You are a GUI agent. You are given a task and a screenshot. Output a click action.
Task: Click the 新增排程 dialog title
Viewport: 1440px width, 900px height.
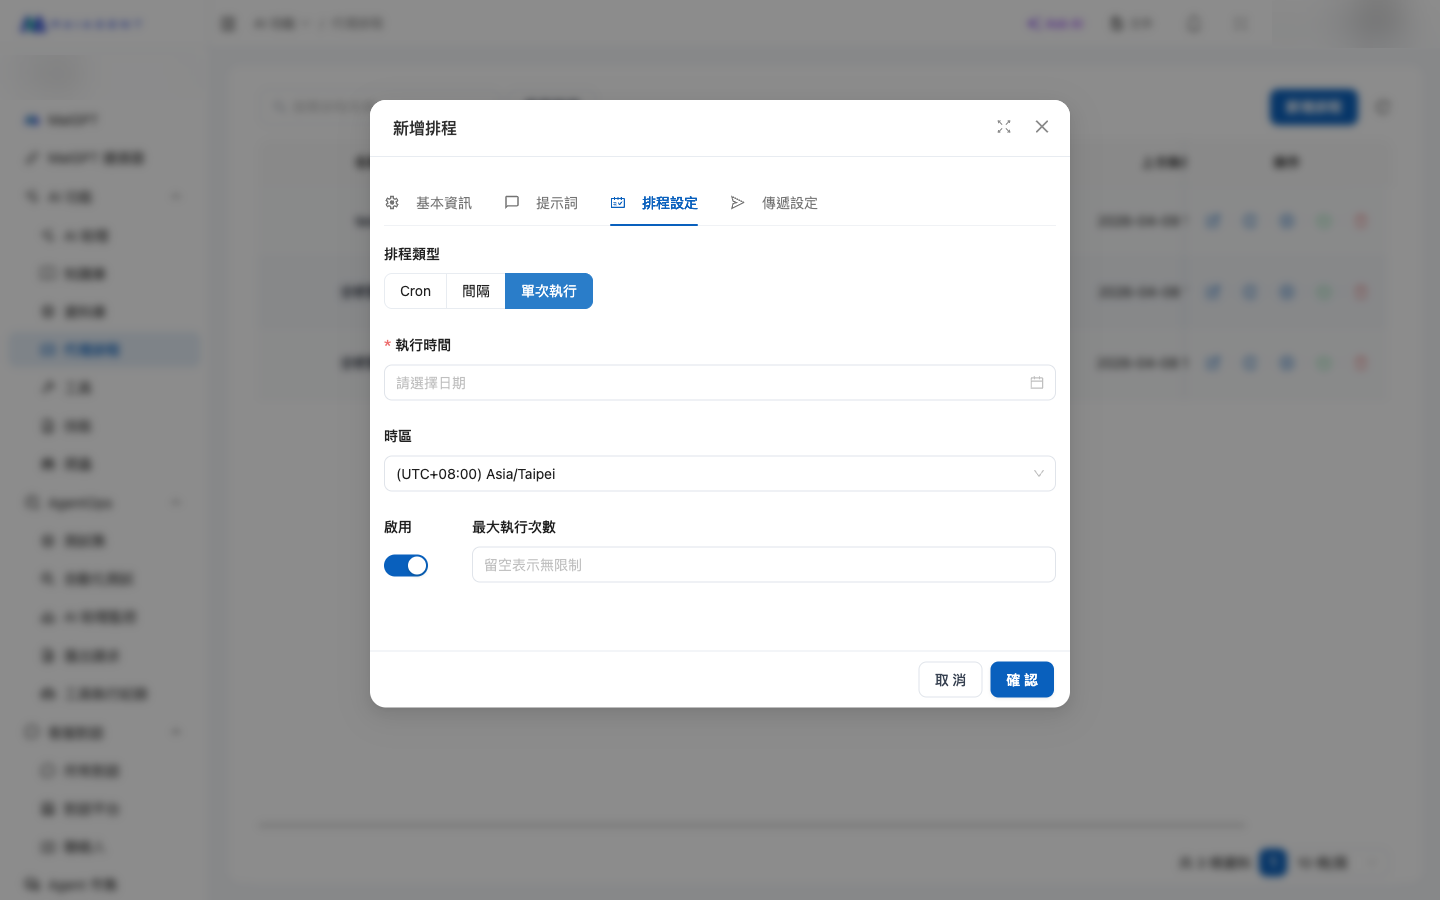pyautogui.click(x=425, y=128)
